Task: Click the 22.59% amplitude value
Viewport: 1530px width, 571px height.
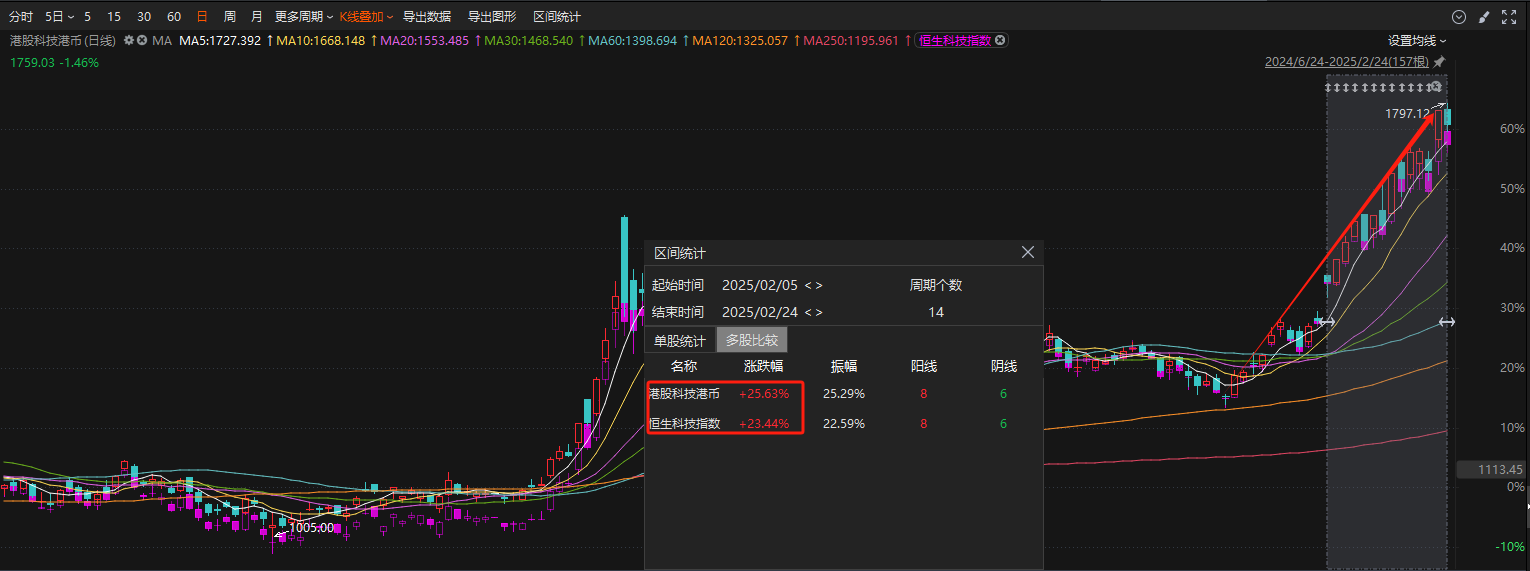Action: coord(844,424)
